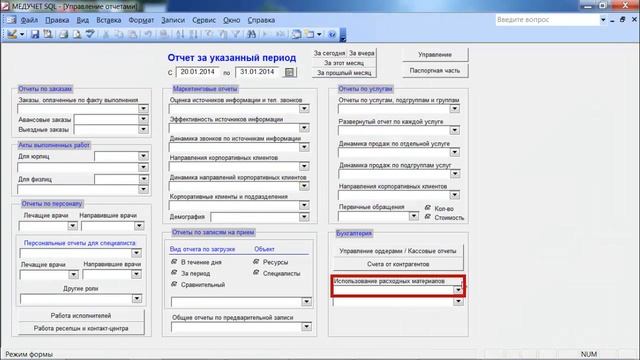The image size is (640, 360).
Task: Open Print Preview from the toolbar
Action: click(77, 34)
